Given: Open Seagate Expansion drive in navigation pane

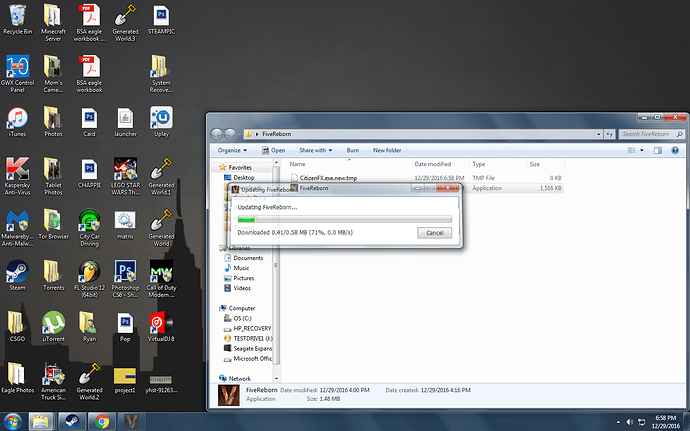Looking at the screenshot, I should pyautogui.click(x=248, y=348).
